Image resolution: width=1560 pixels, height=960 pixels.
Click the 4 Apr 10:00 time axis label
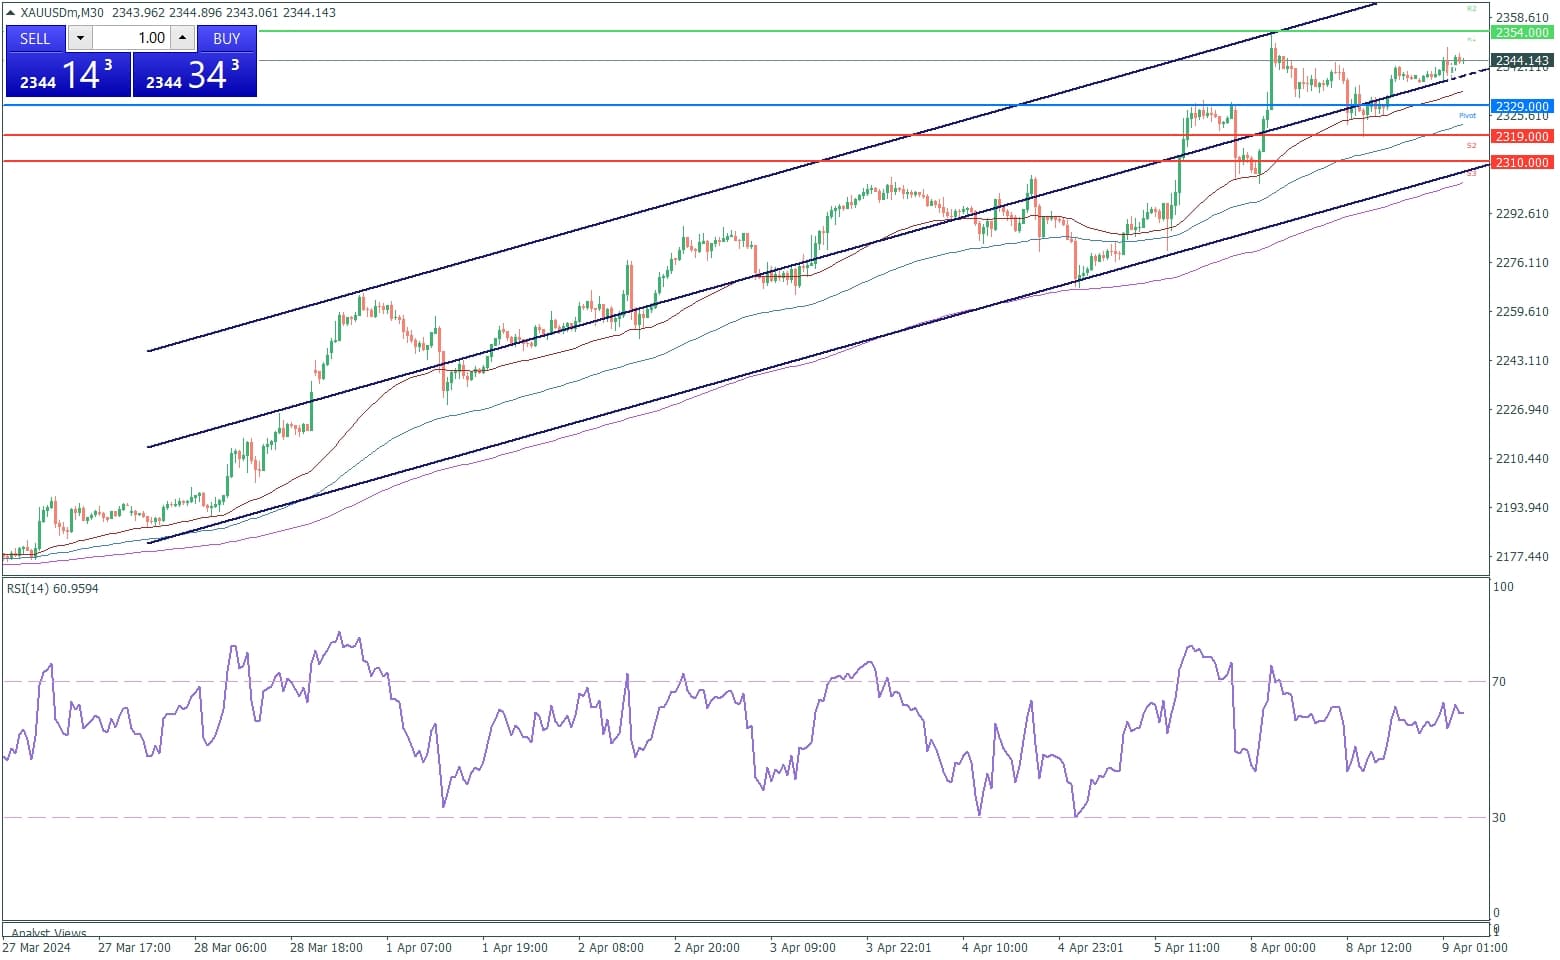(x=995, y=948)
